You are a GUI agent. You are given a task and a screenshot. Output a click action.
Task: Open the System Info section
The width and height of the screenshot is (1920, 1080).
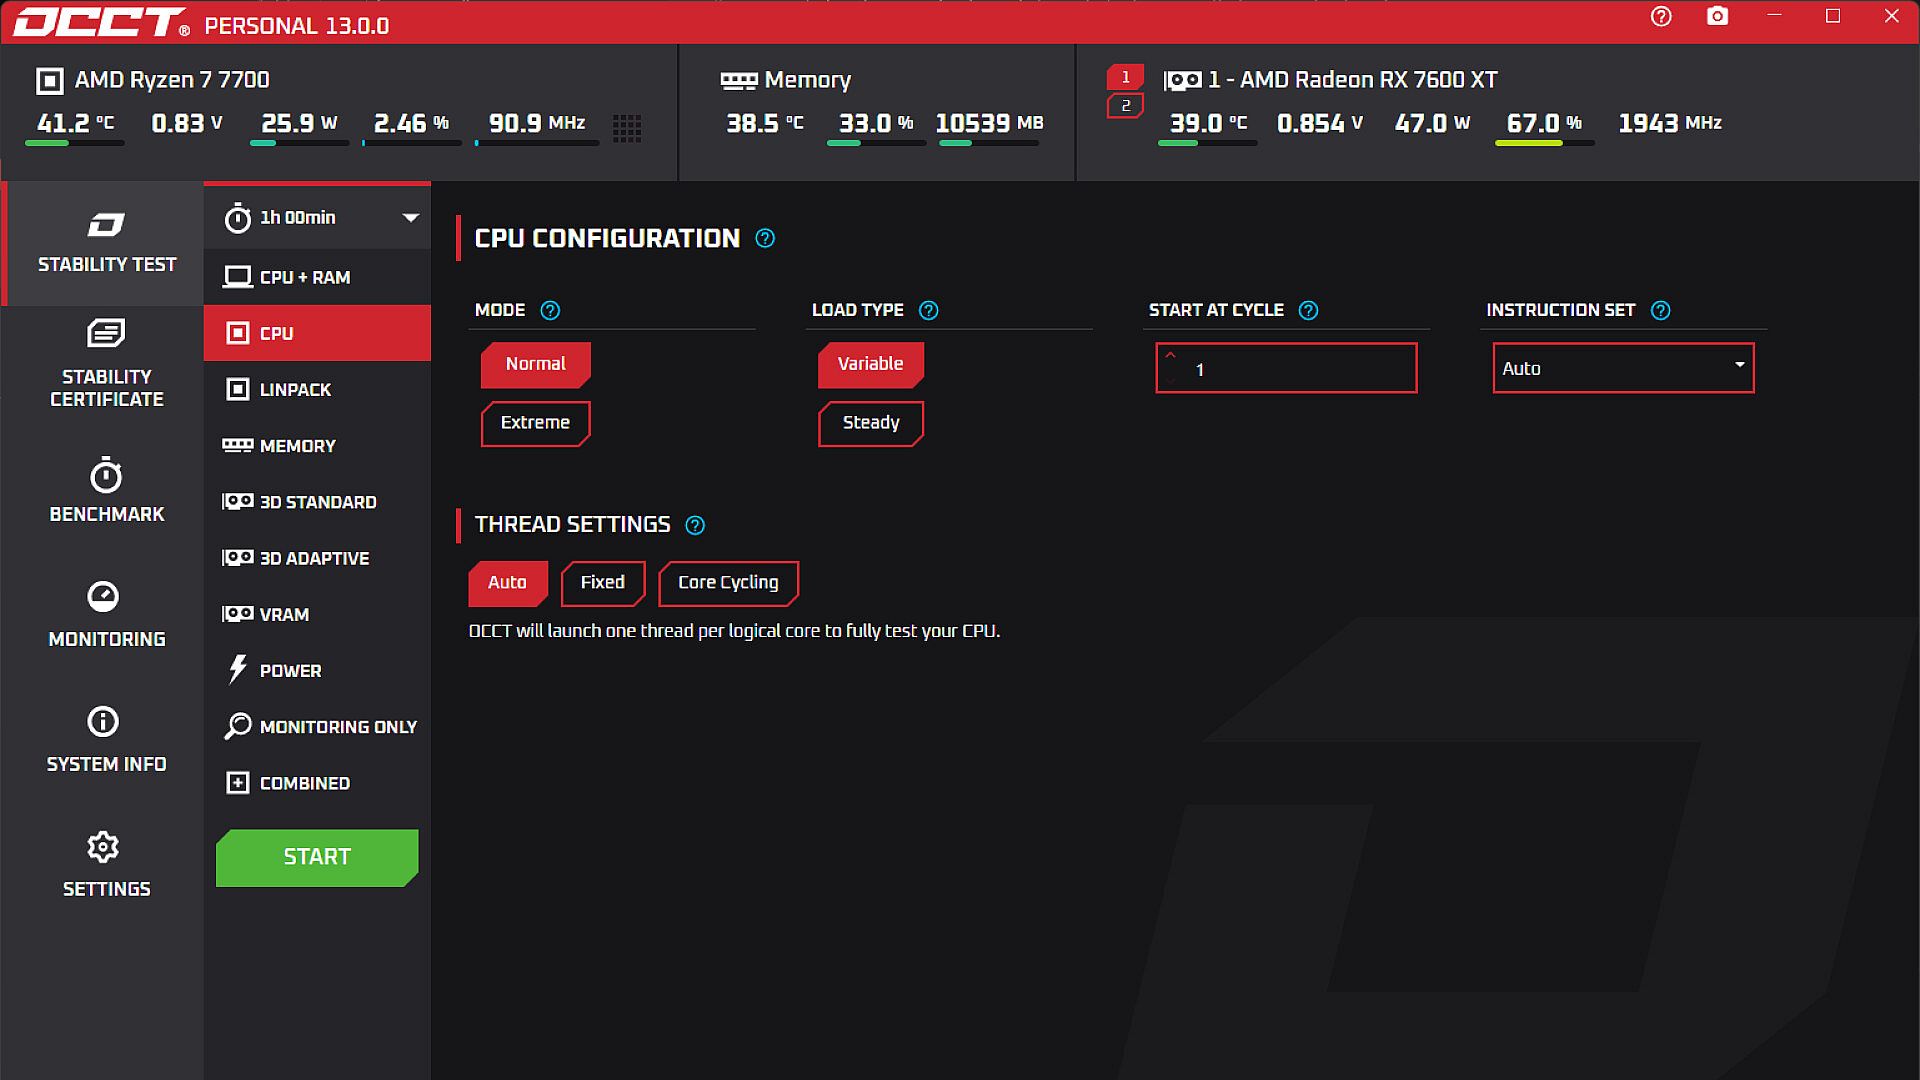pyautogui.click(x=106, y=739)
